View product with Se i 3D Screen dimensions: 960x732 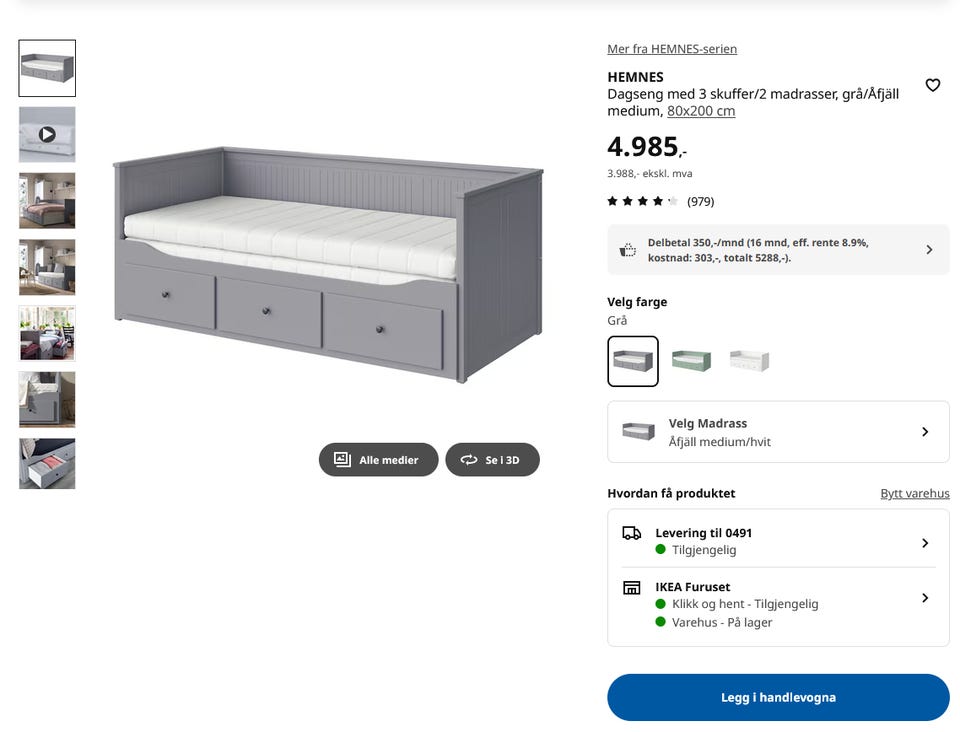492,460
